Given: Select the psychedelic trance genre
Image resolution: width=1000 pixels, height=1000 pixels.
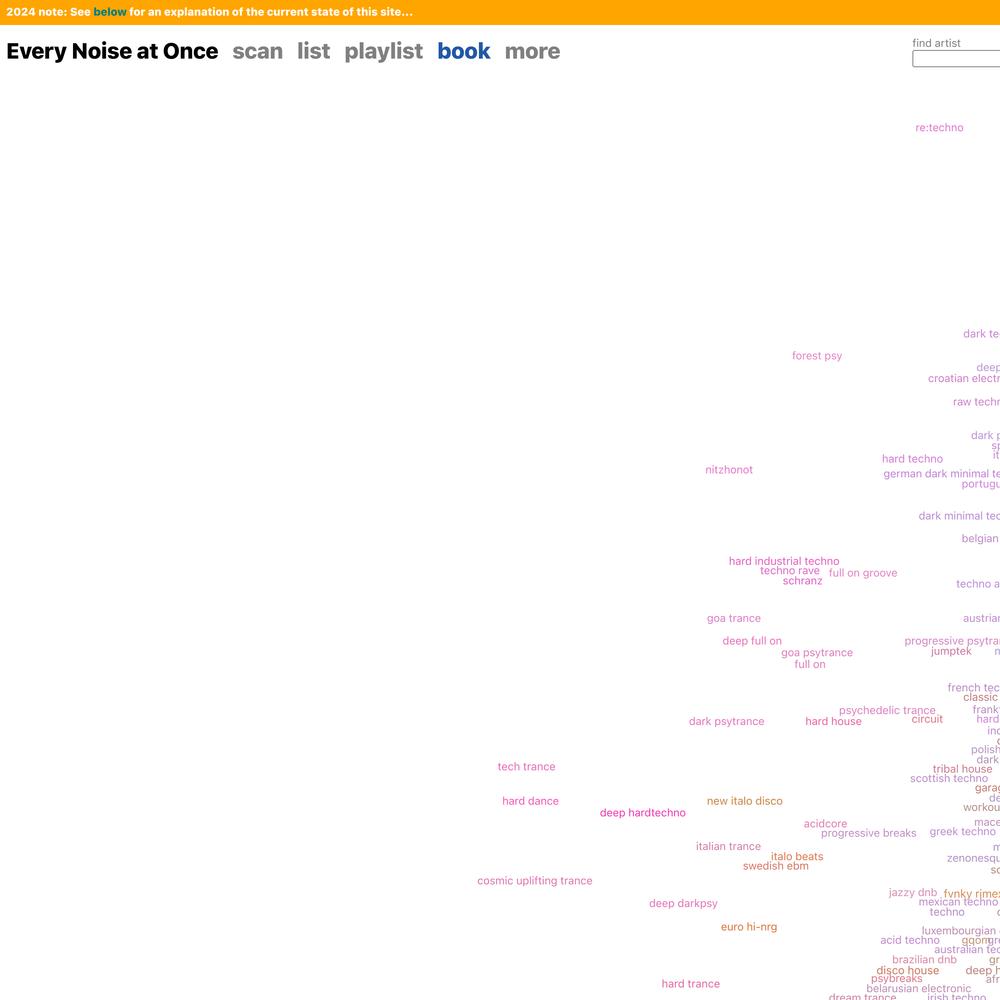Looking at the screenshot, I should 887,710.
